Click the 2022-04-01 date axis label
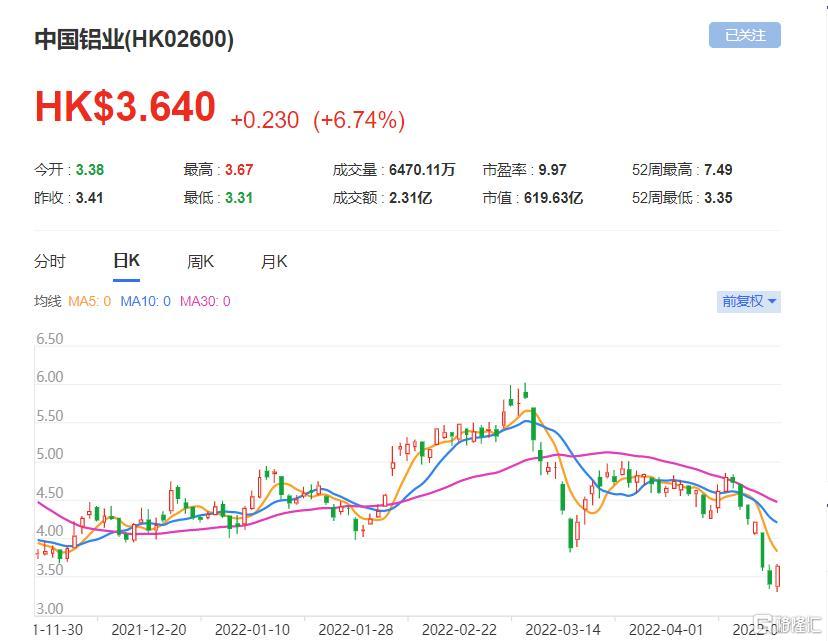828x641 pixels. (666, 630)
